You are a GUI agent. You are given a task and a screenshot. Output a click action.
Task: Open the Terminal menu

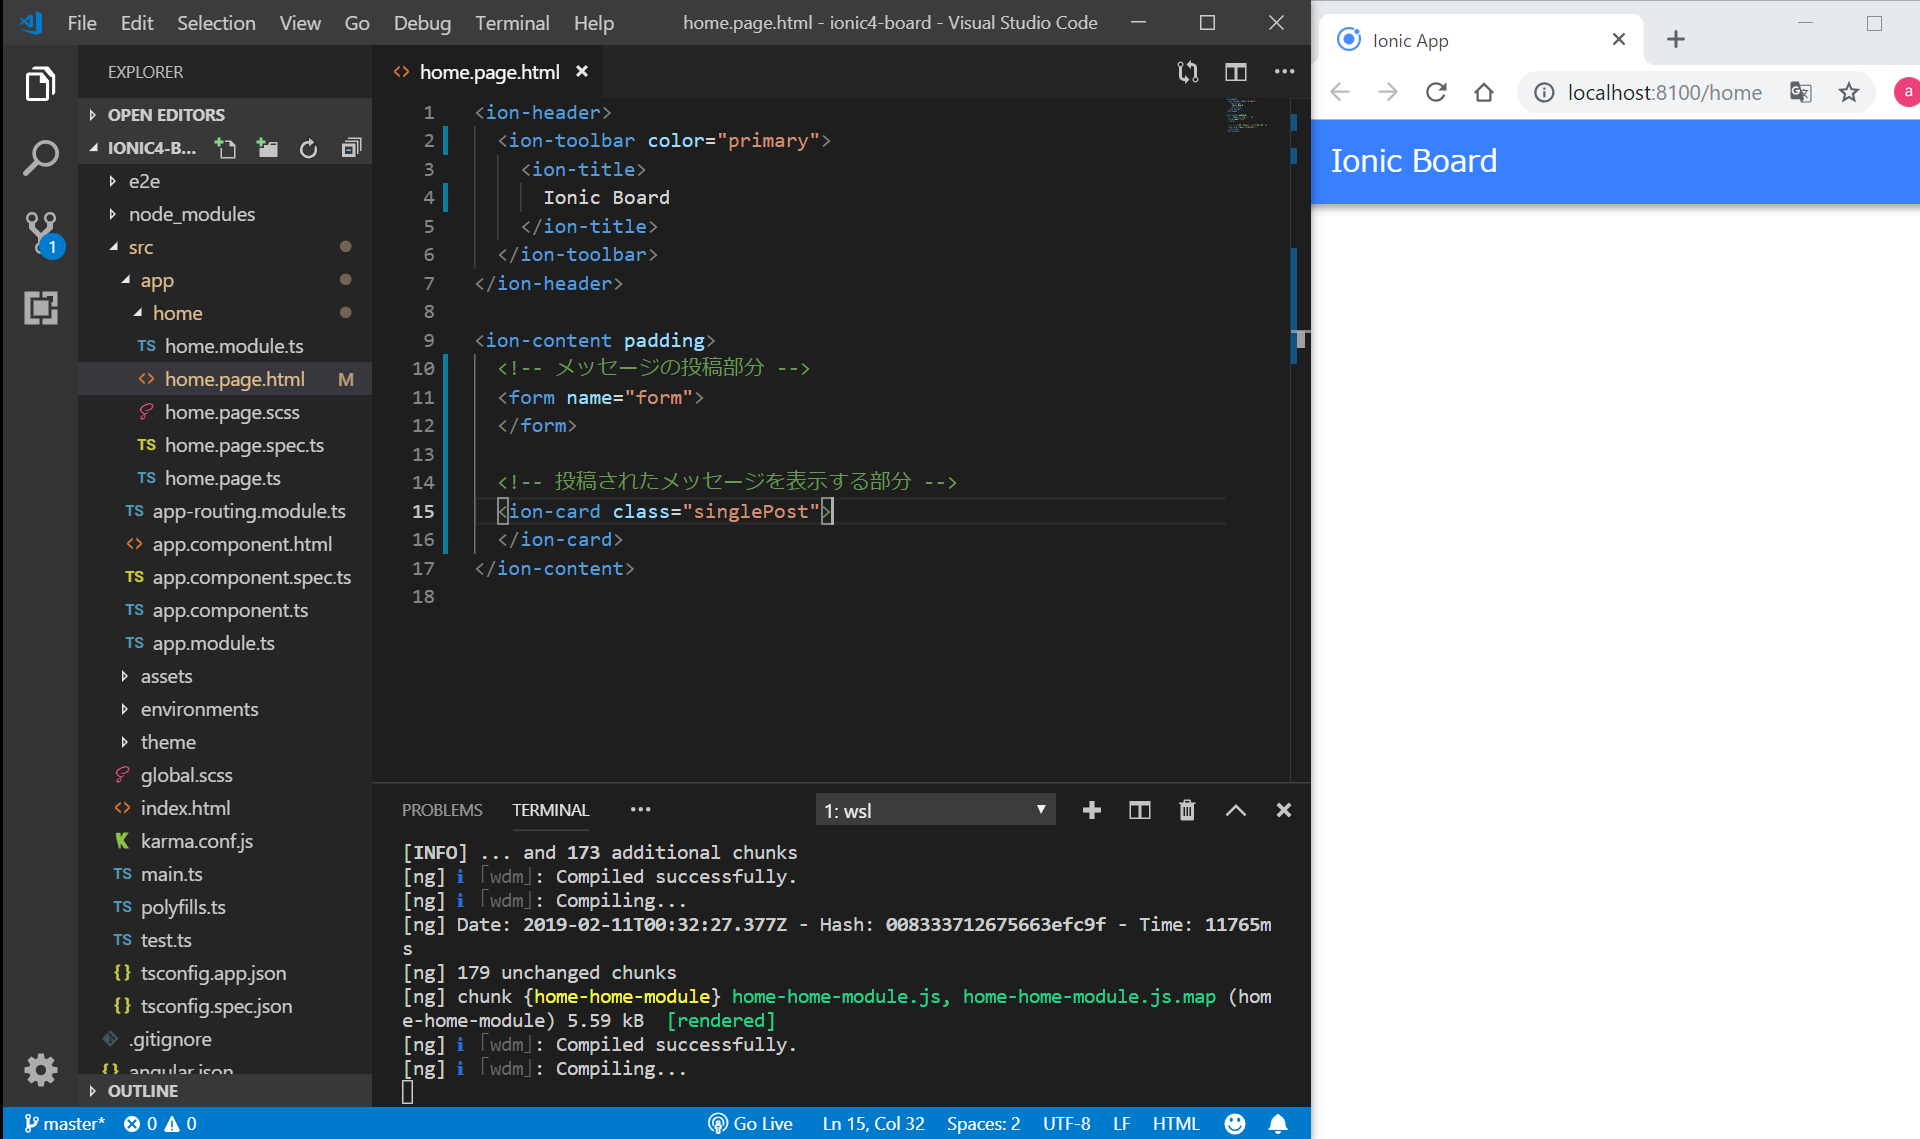coord(511,22)
